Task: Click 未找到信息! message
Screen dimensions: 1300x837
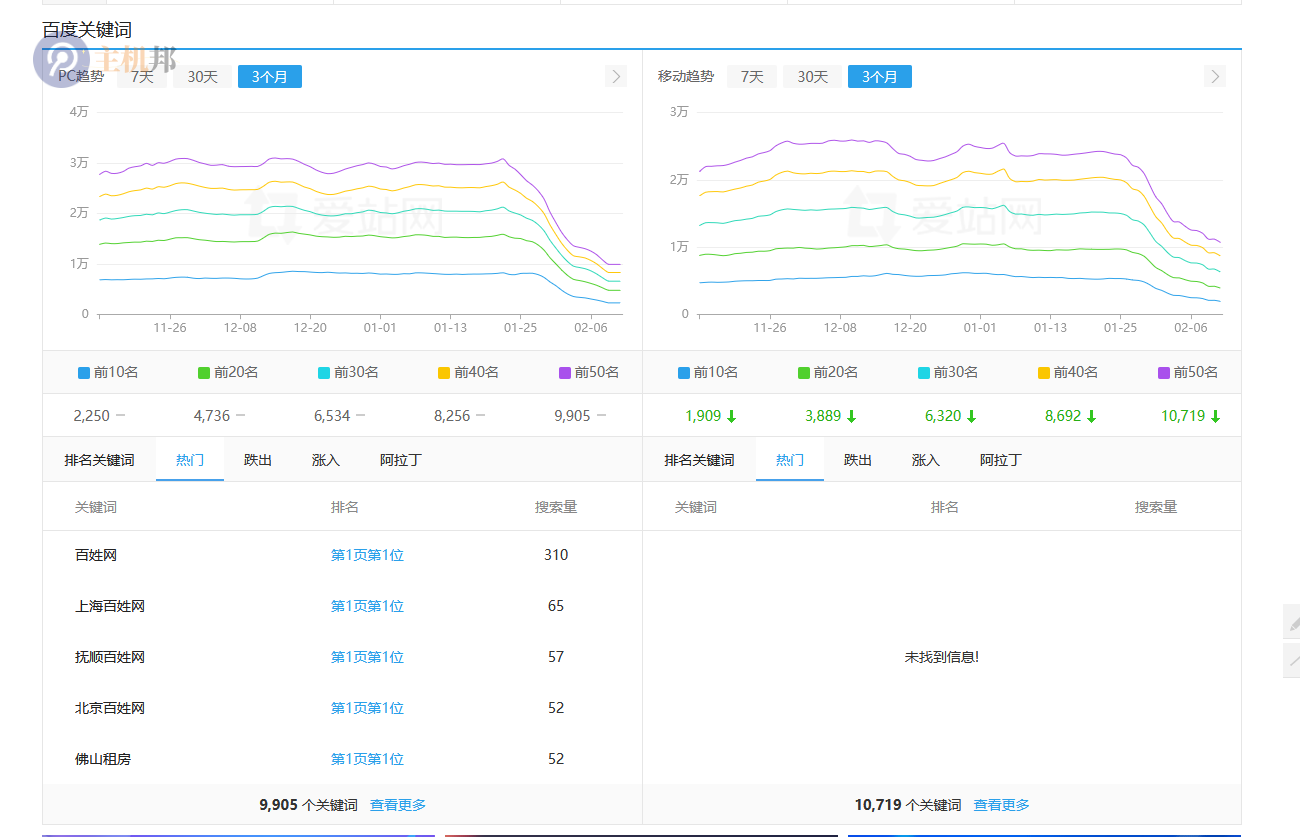Action: coord(942,657)
